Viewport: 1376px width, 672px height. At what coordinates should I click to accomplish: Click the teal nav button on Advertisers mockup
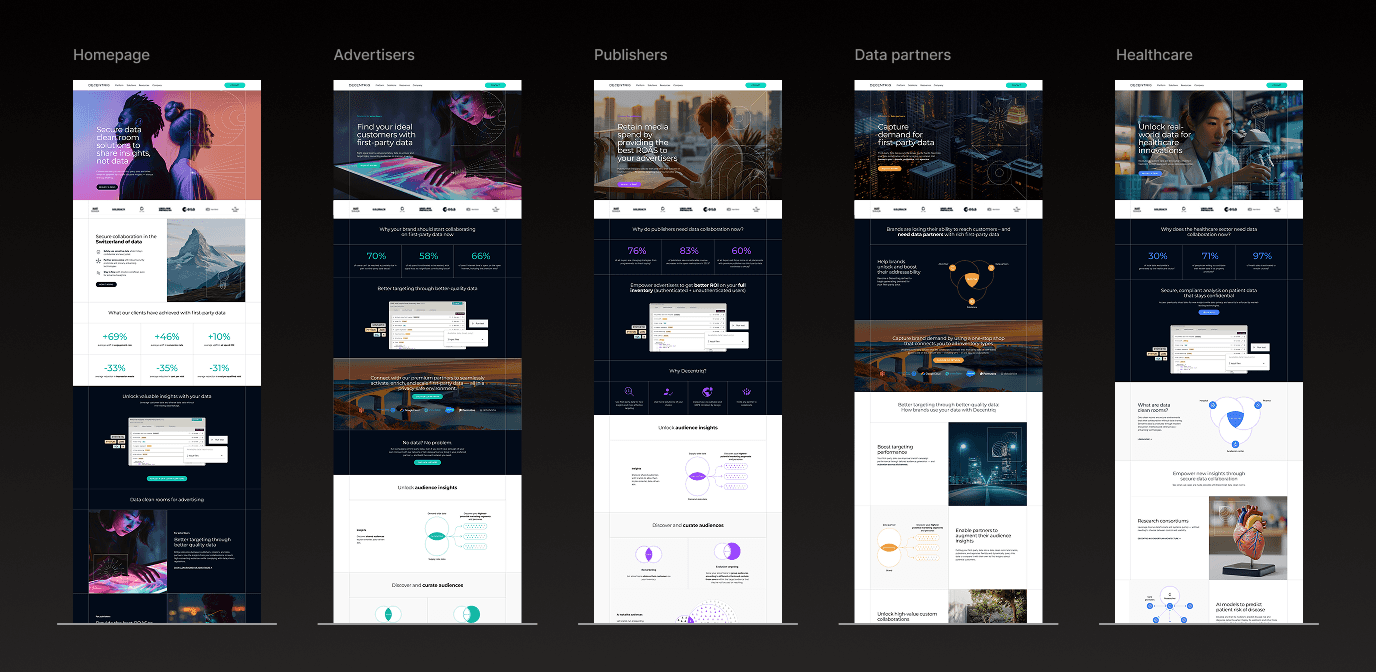click(x=496, y=85)
